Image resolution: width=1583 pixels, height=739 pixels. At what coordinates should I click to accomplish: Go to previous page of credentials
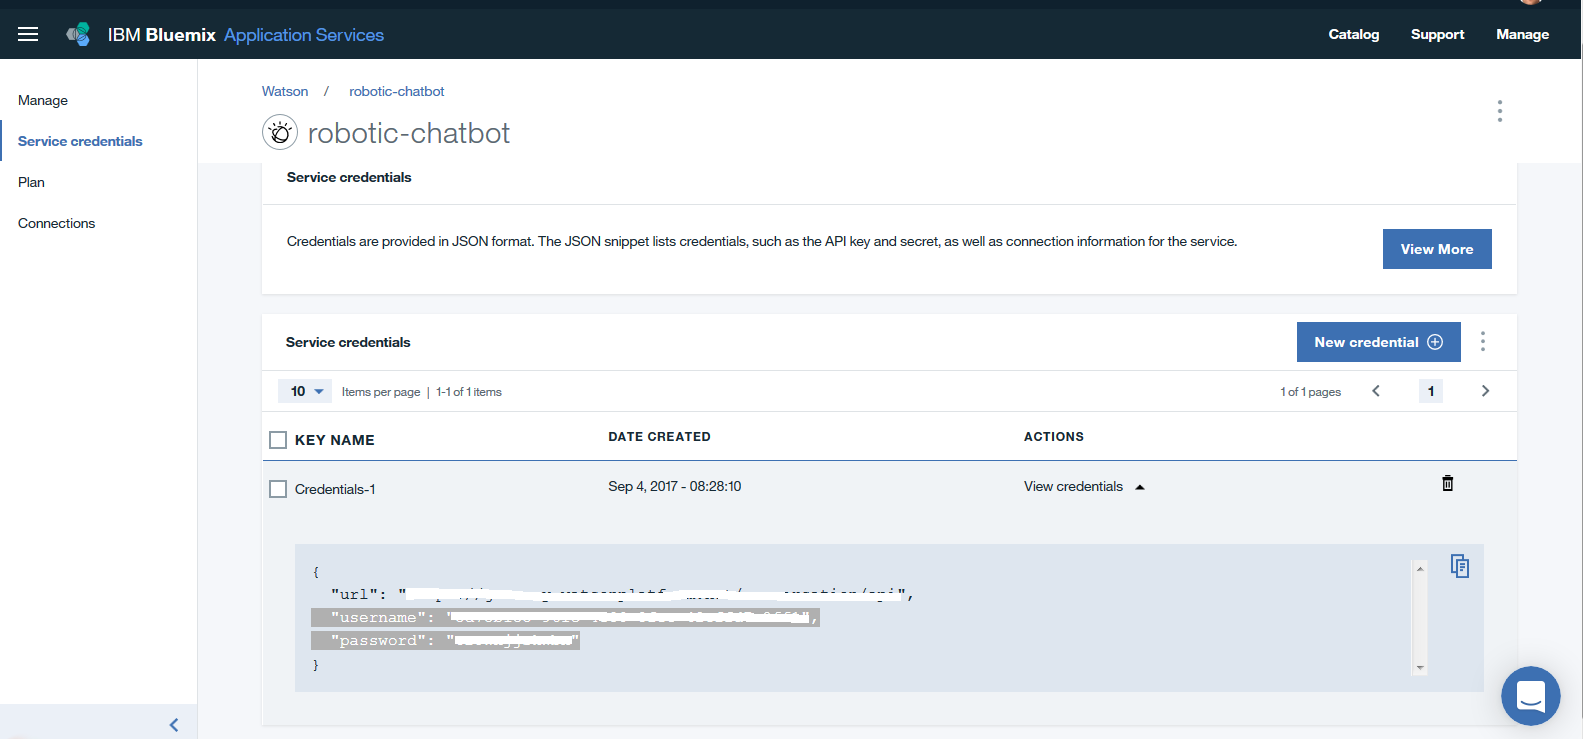point(1376,391)
